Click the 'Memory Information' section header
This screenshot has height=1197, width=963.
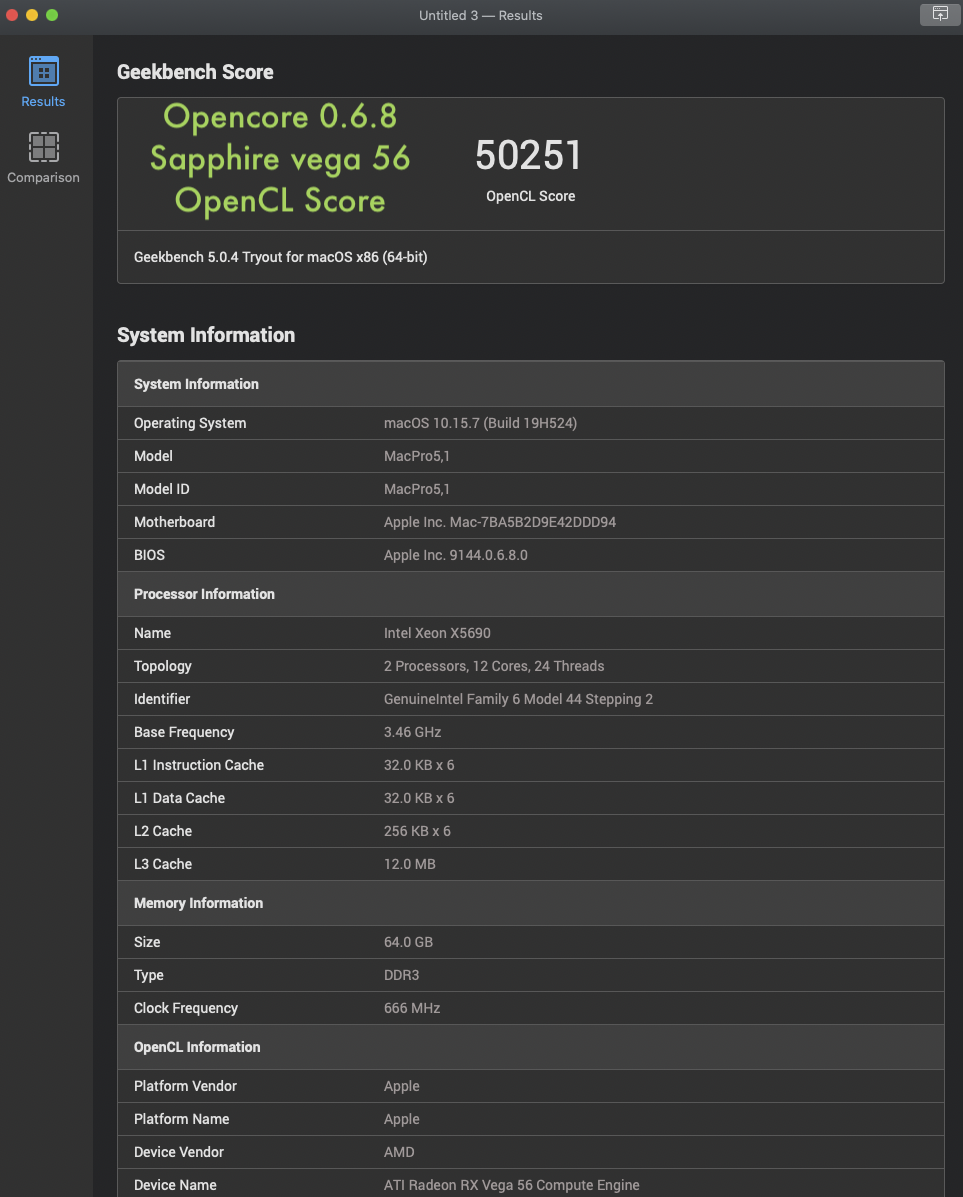coord(199,903)
